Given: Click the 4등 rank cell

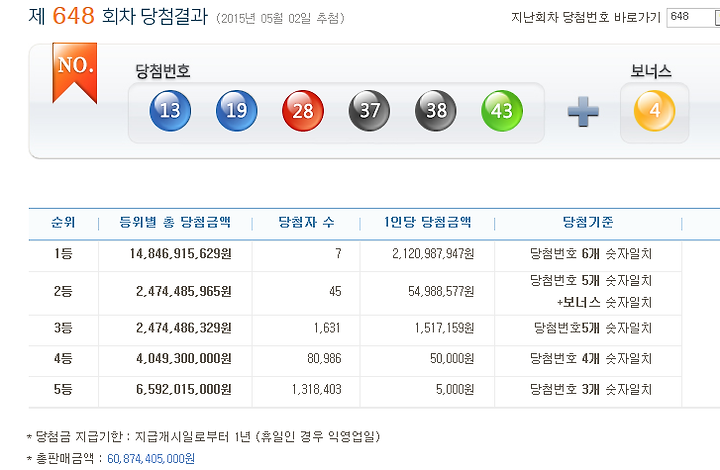Looking at the screenshot, I should coord(63,358).
